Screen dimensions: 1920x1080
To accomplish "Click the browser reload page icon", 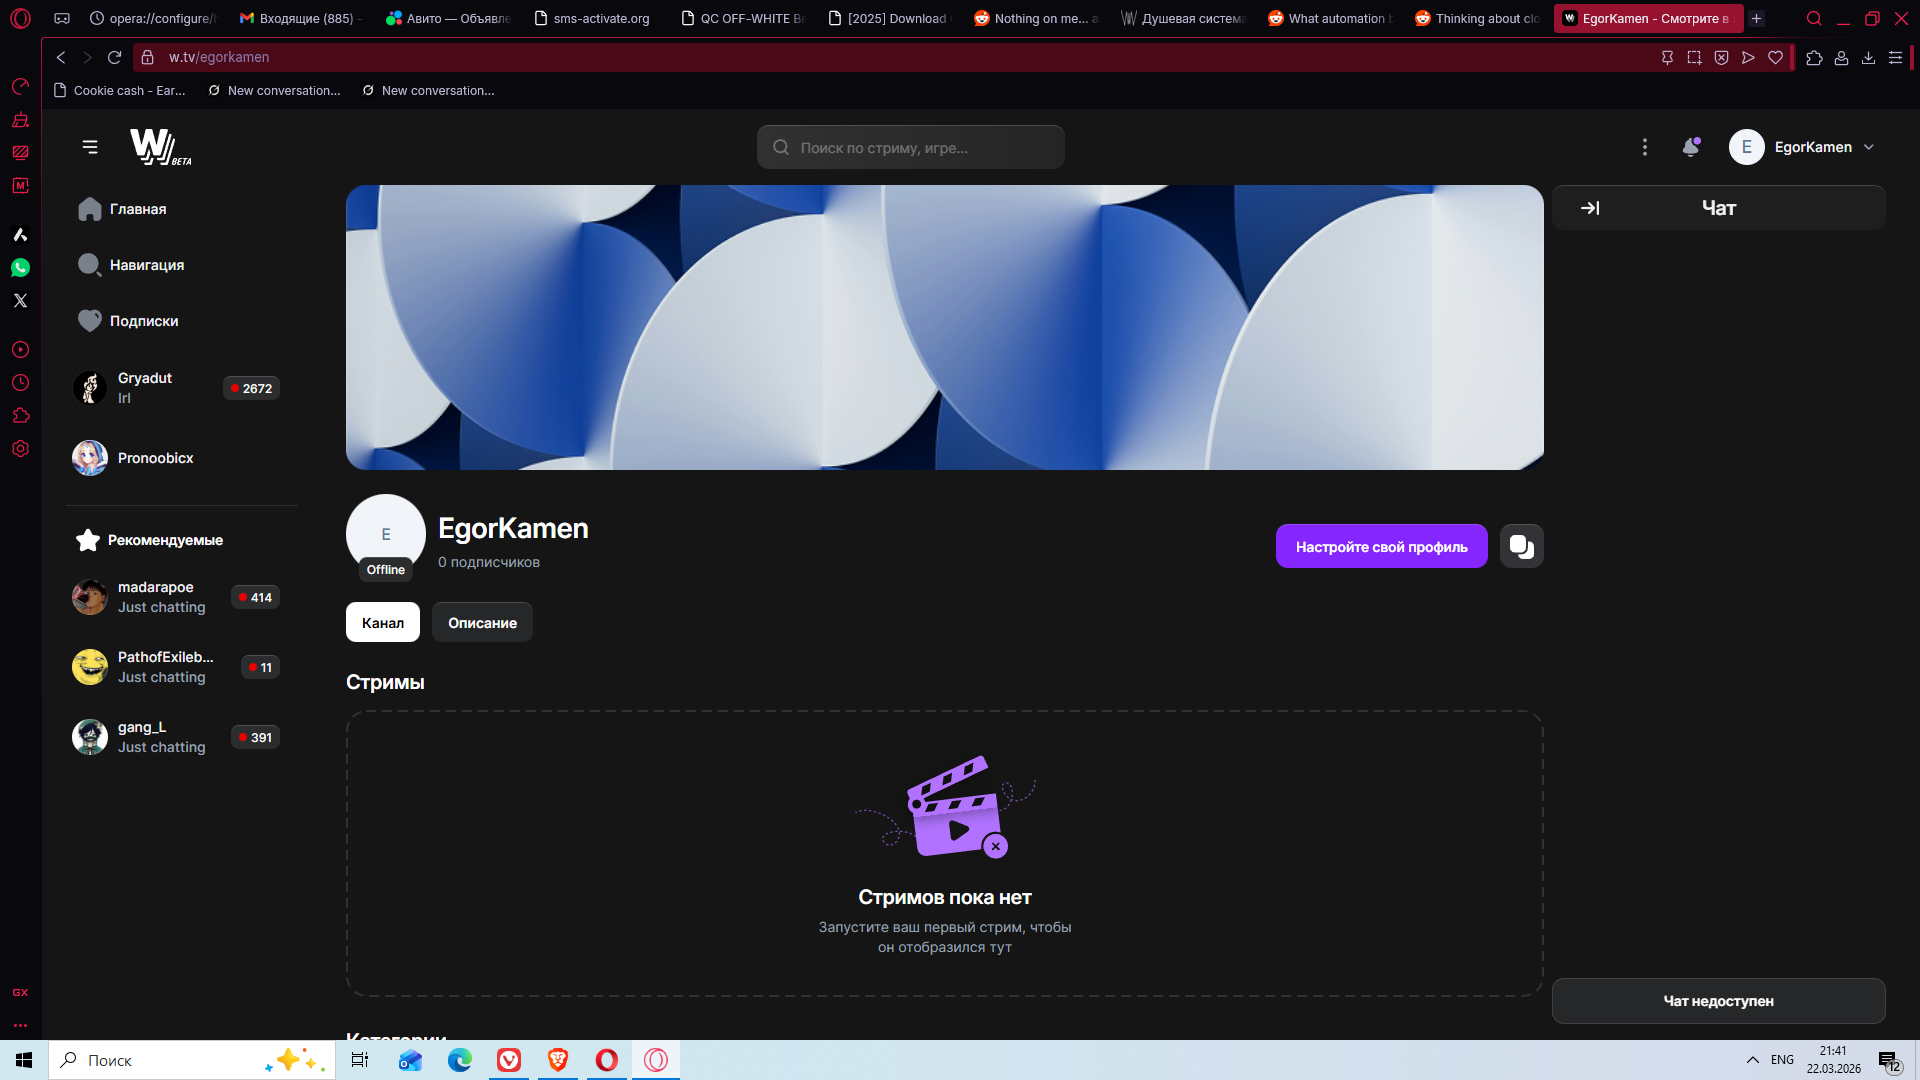I will [x=114, y=57].
